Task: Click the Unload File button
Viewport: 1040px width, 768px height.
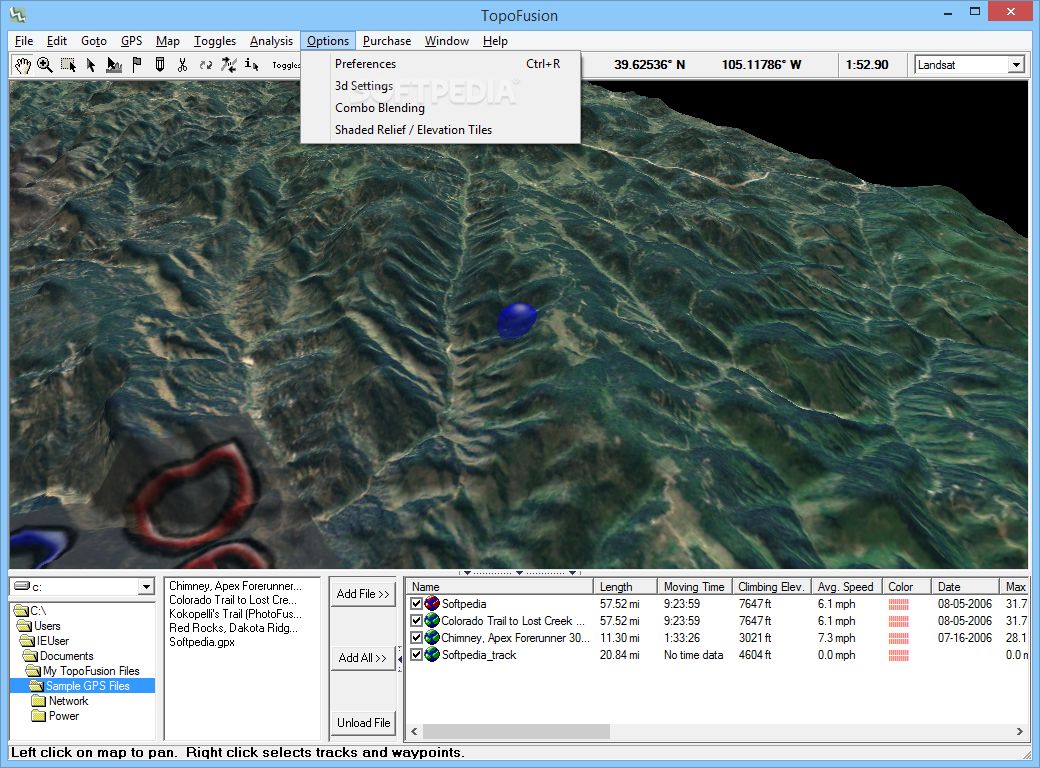Action: tap(363, 723)
